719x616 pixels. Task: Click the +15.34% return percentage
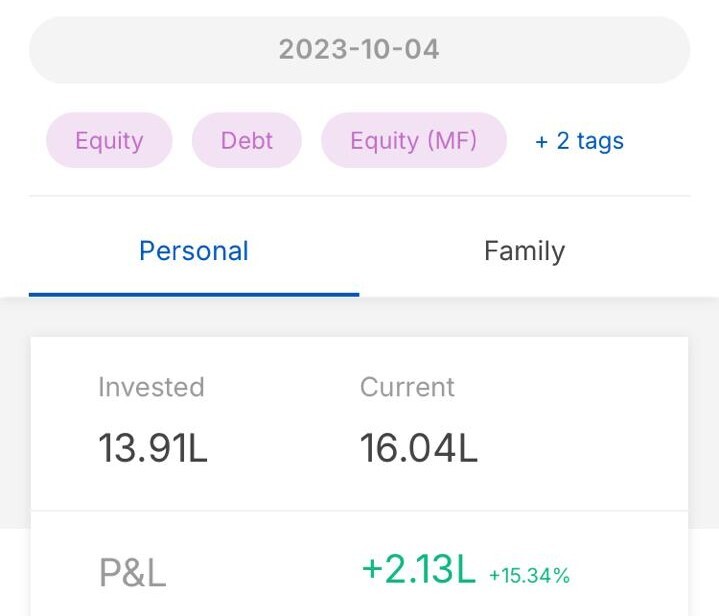click(529, 575)
